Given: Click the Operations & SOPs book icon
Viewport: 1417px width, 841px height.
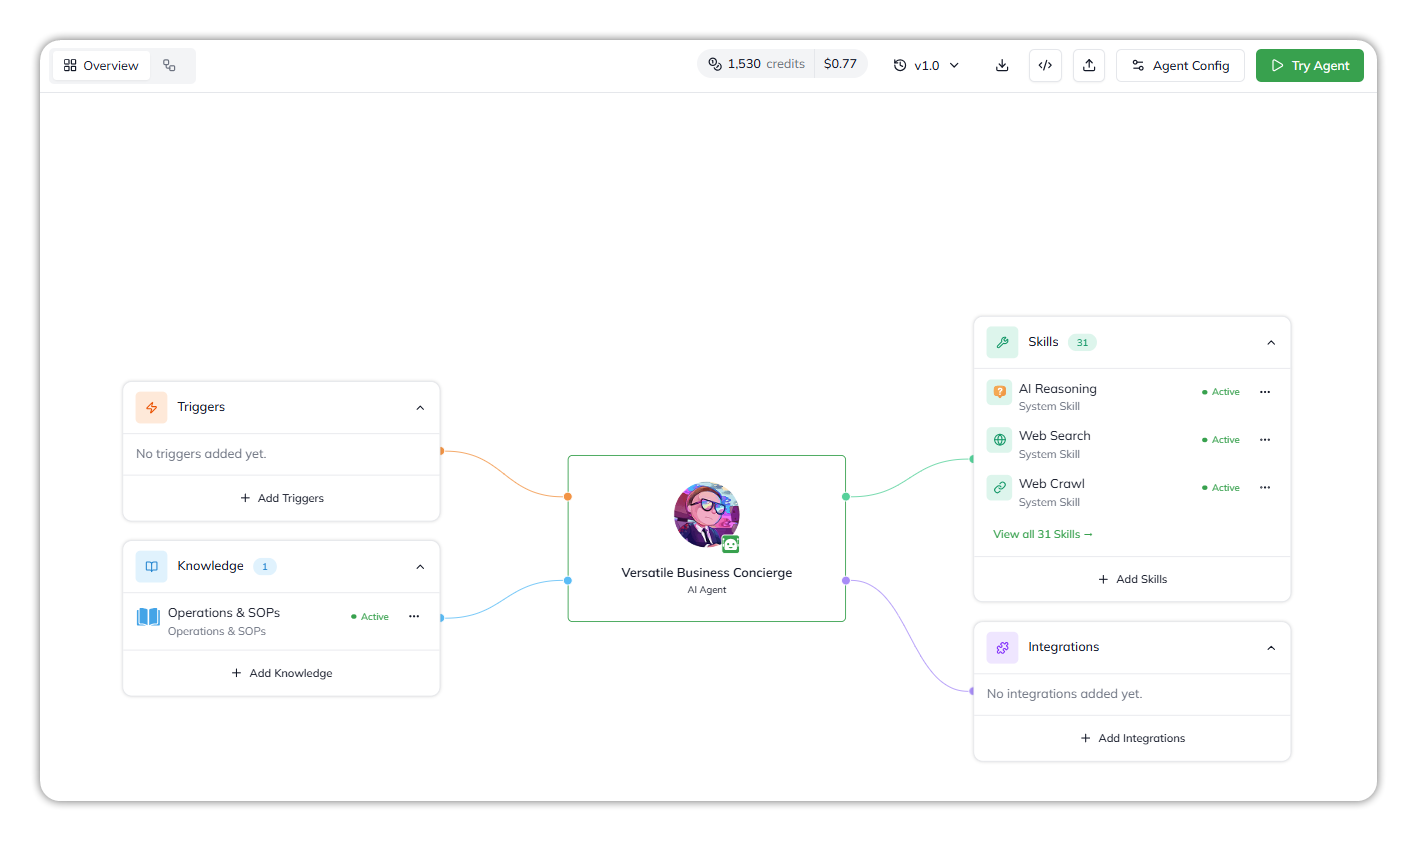Looking at the screenshot, I should (x=148, y=617).
